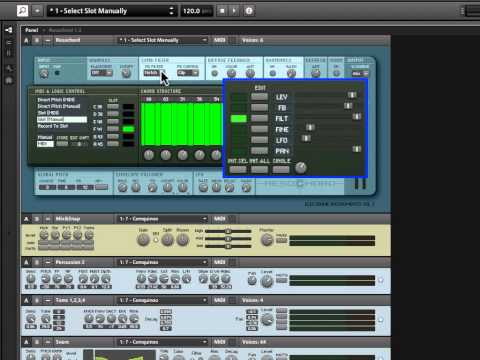Click the green chord structure bar display

pos(182,124)
